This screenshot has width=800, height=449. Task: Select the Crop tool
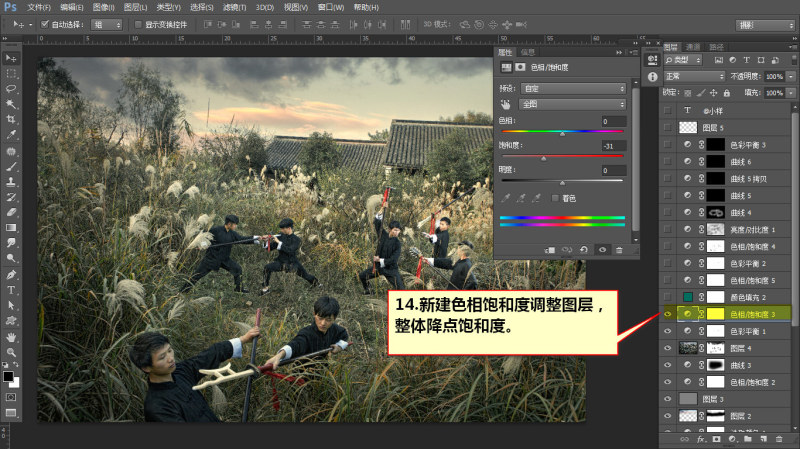point(11,119)
